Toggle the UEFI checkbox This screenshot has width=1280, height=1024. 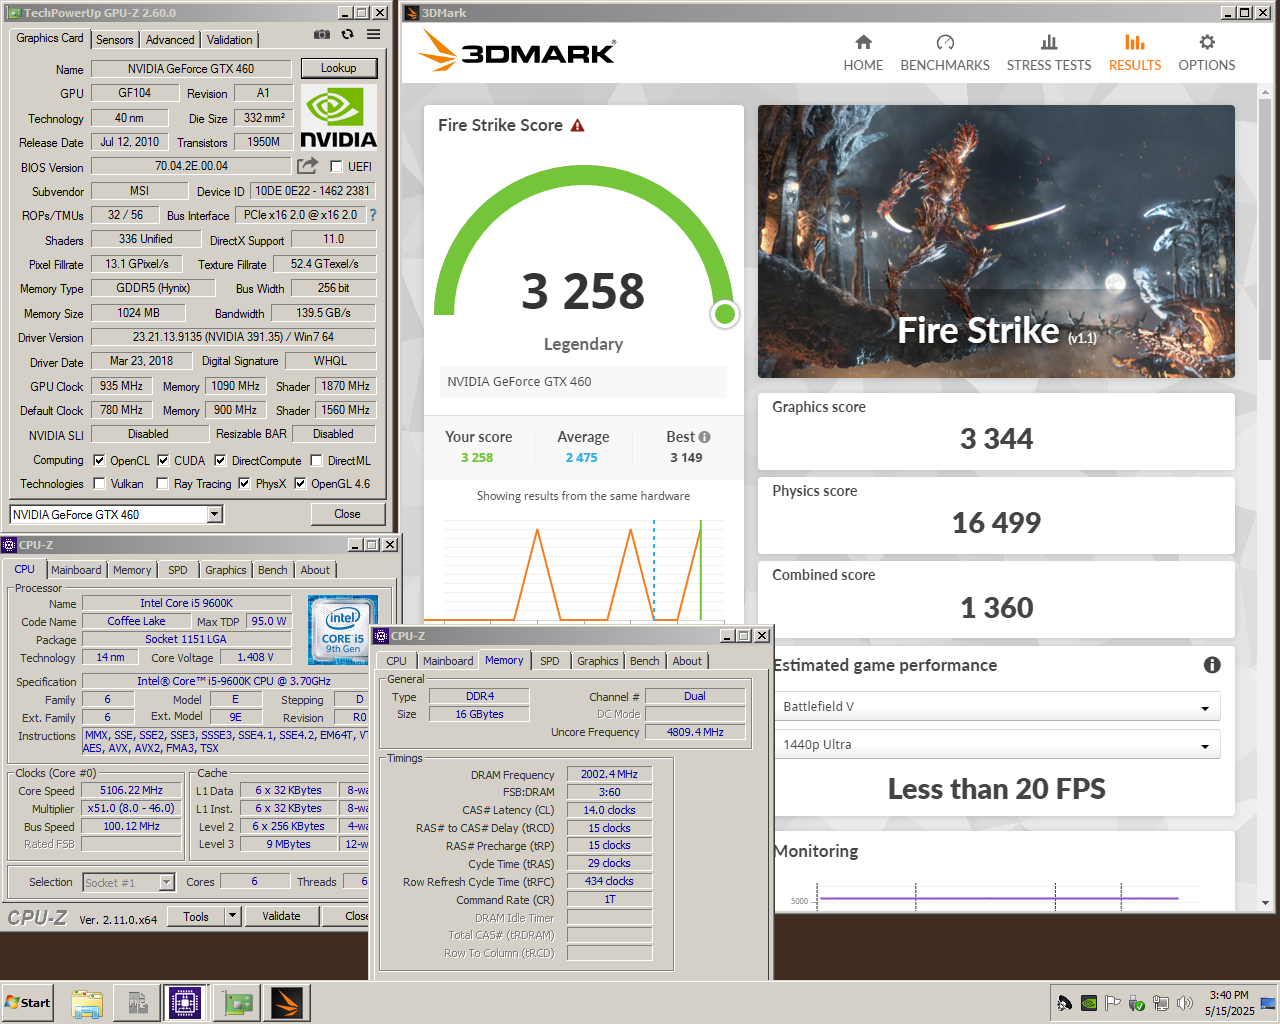(336, 167)
